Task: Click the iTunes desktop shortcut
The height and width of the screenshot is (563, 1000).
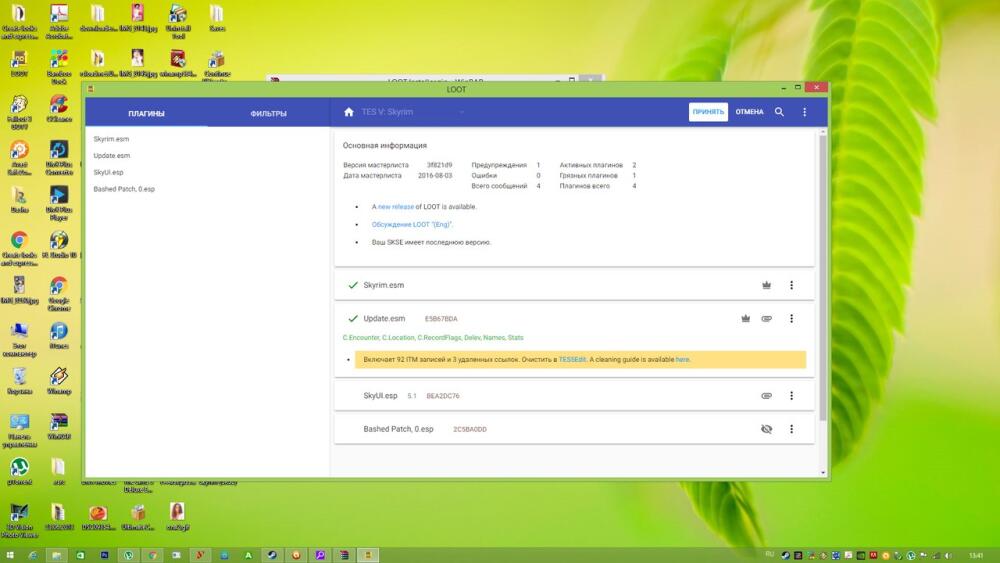Action: (x=59, y=335)
